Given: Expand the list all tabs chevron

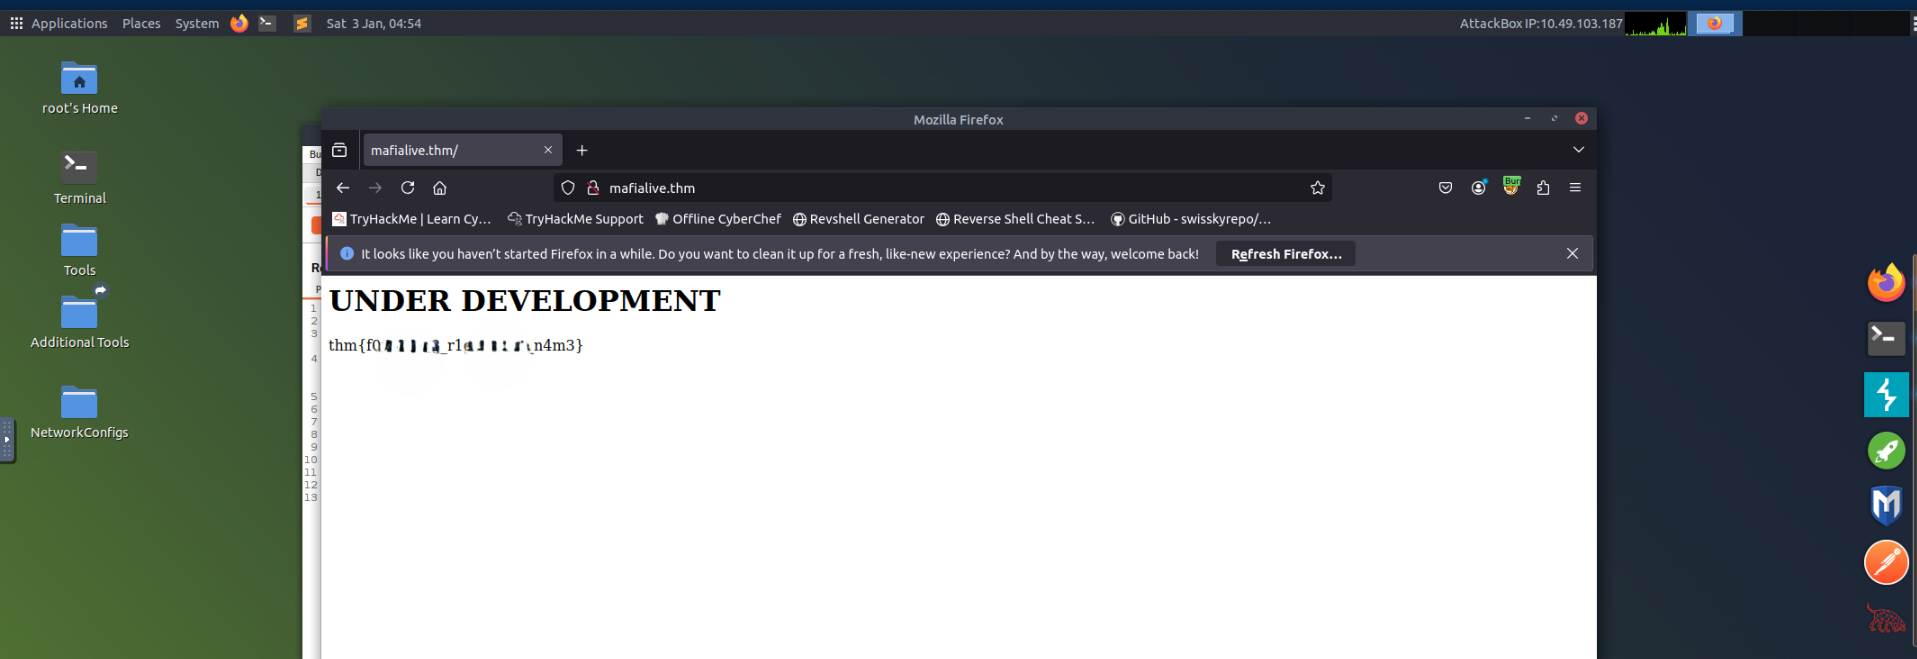Looking at the screenshot, I should pyautogui.click(x=1578, y=150).
